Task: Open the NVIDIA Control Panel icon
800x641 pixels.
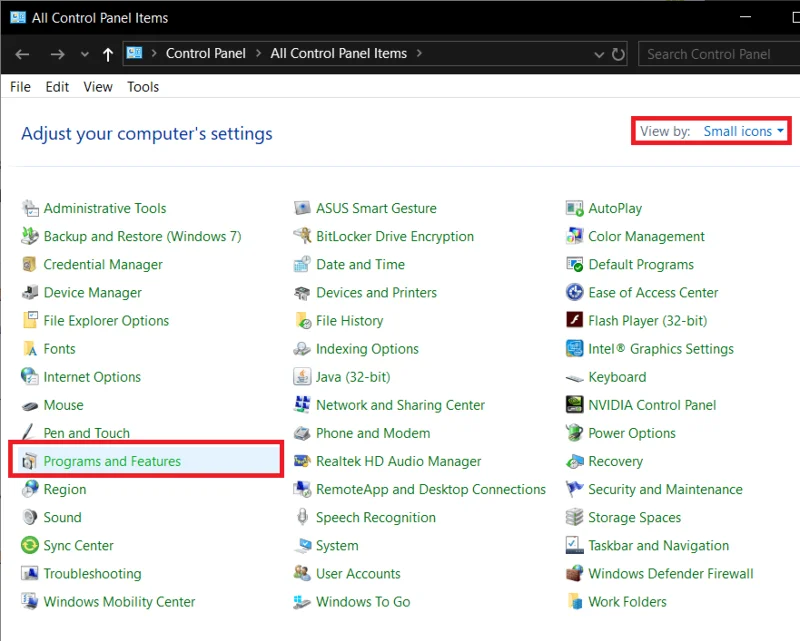Action: (574, 405)
